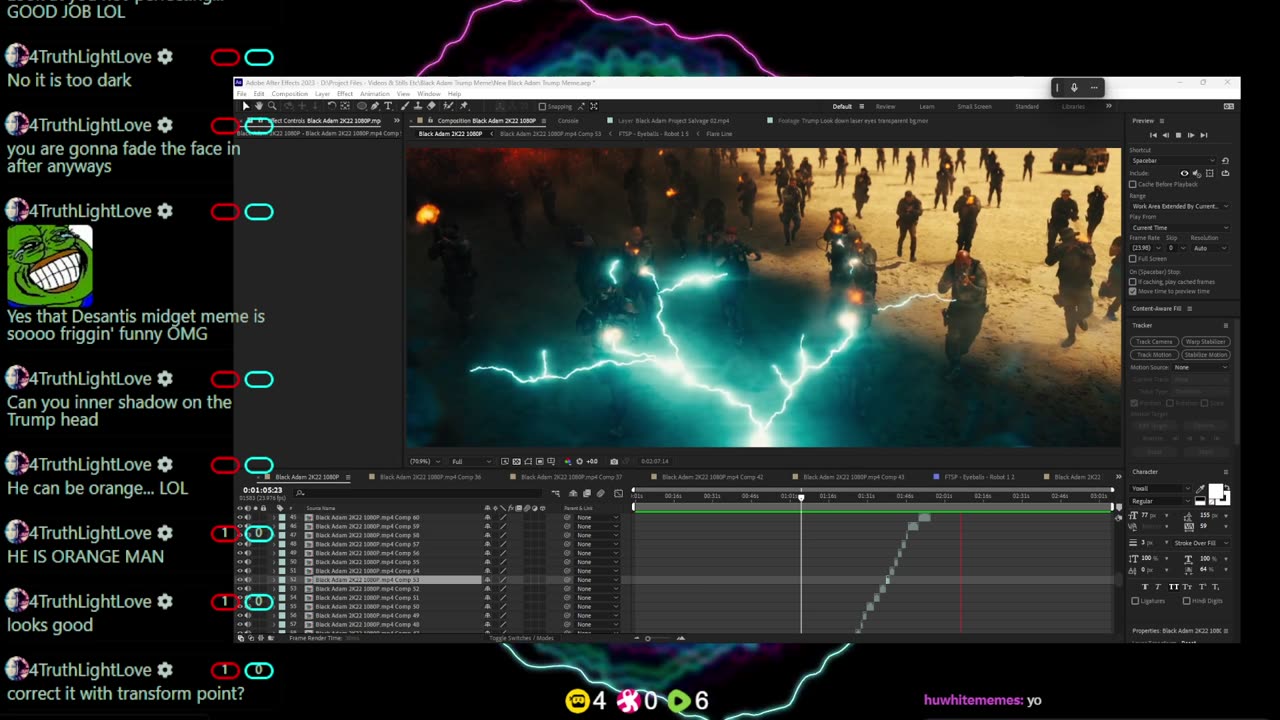This screenshot has width=1280, height=720.
Task: Open viewer magnification 70.9% dropdown
Action: pyautogui.click(x=425, y=461)
